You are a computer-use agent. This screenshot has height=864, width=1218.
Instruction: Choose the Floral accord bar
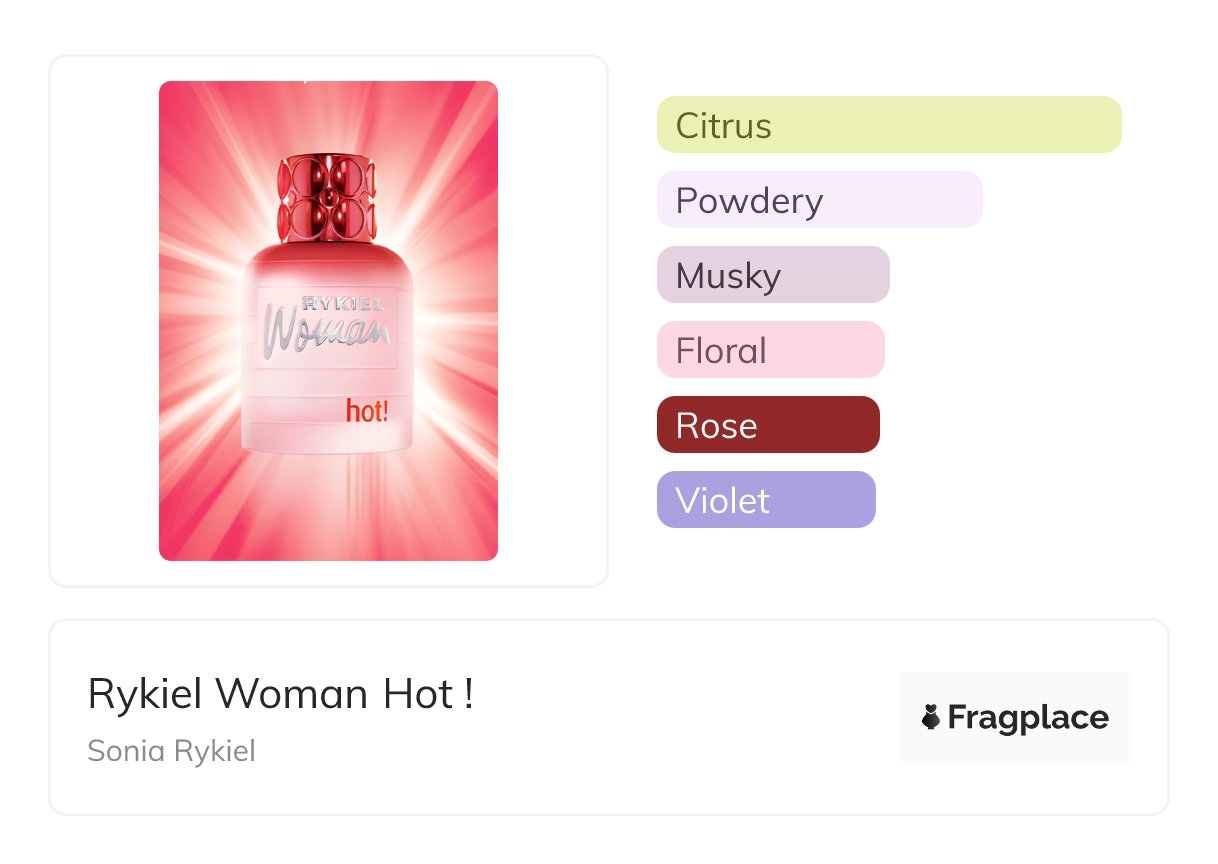(770, 350)
